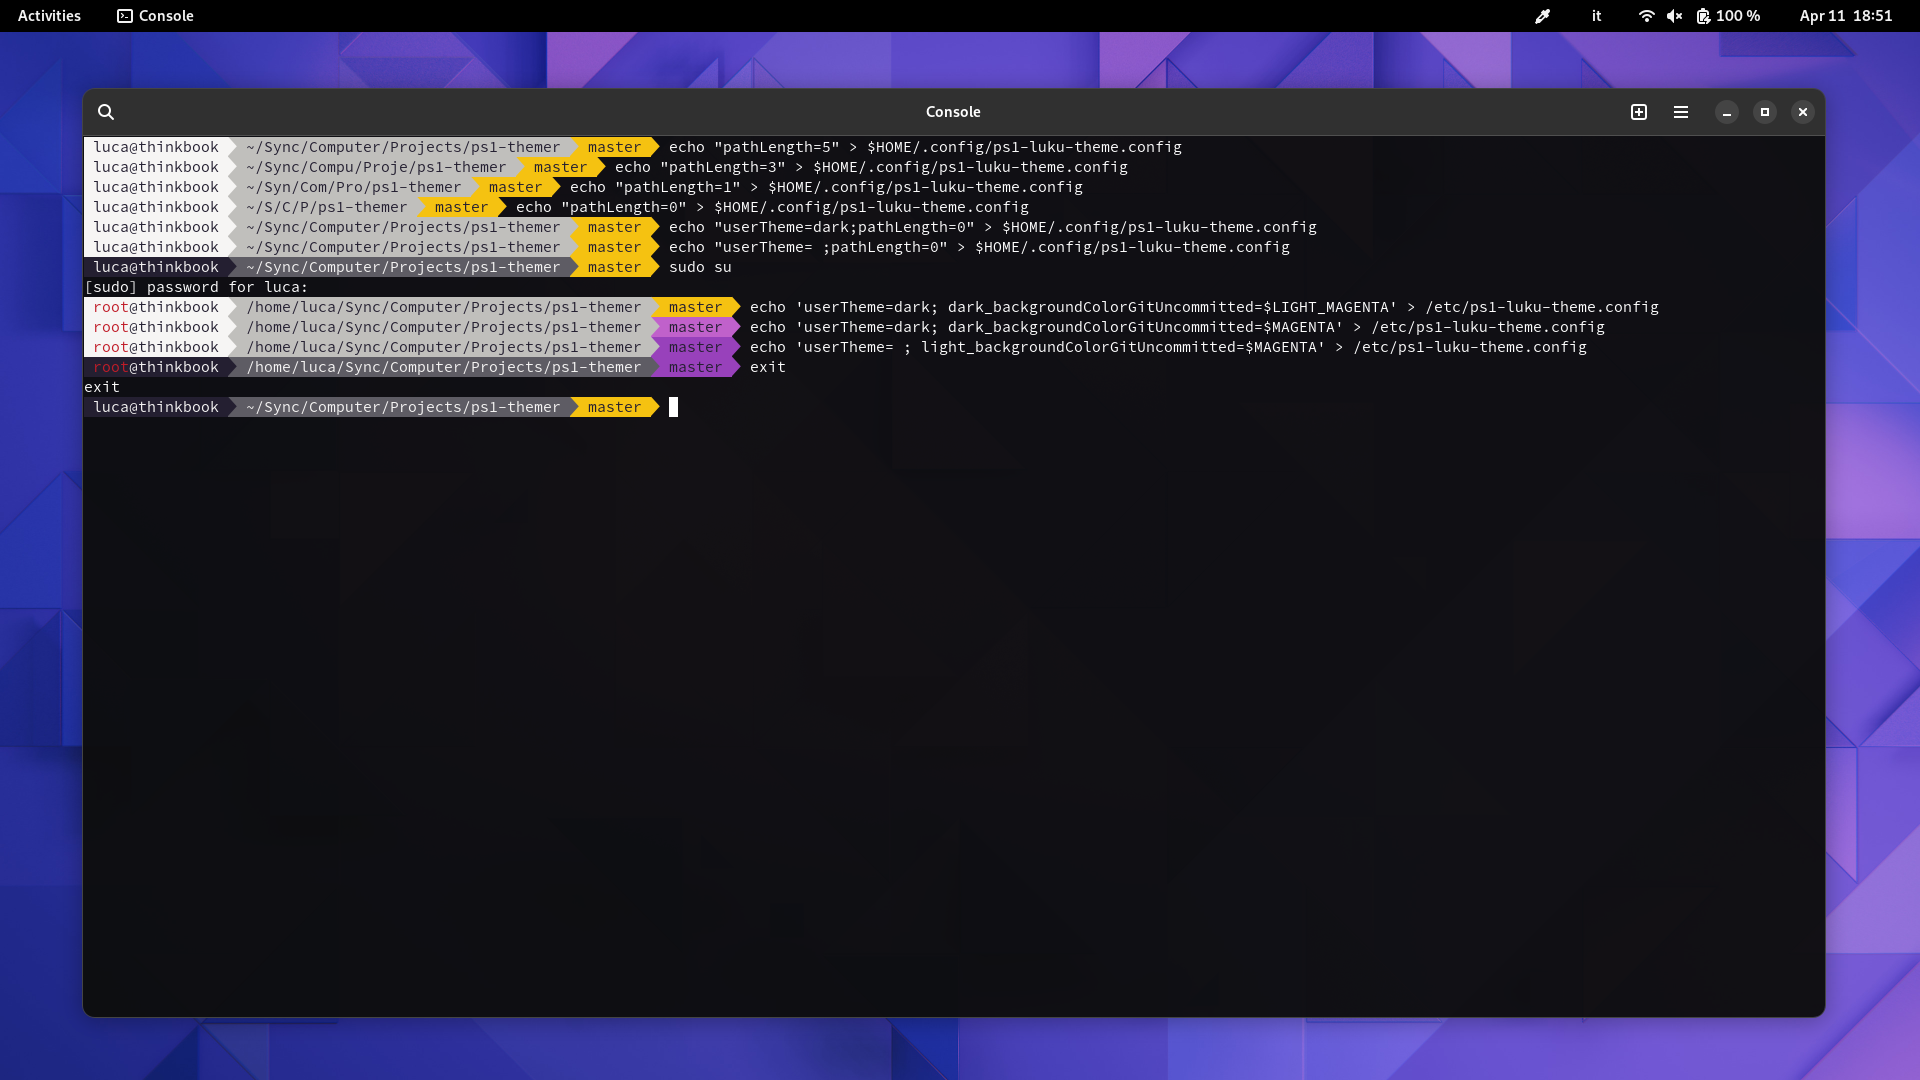Screen dimensions: 1920x1080
Task: Click the Console window title bar text
Action: [x=952, y=112]
